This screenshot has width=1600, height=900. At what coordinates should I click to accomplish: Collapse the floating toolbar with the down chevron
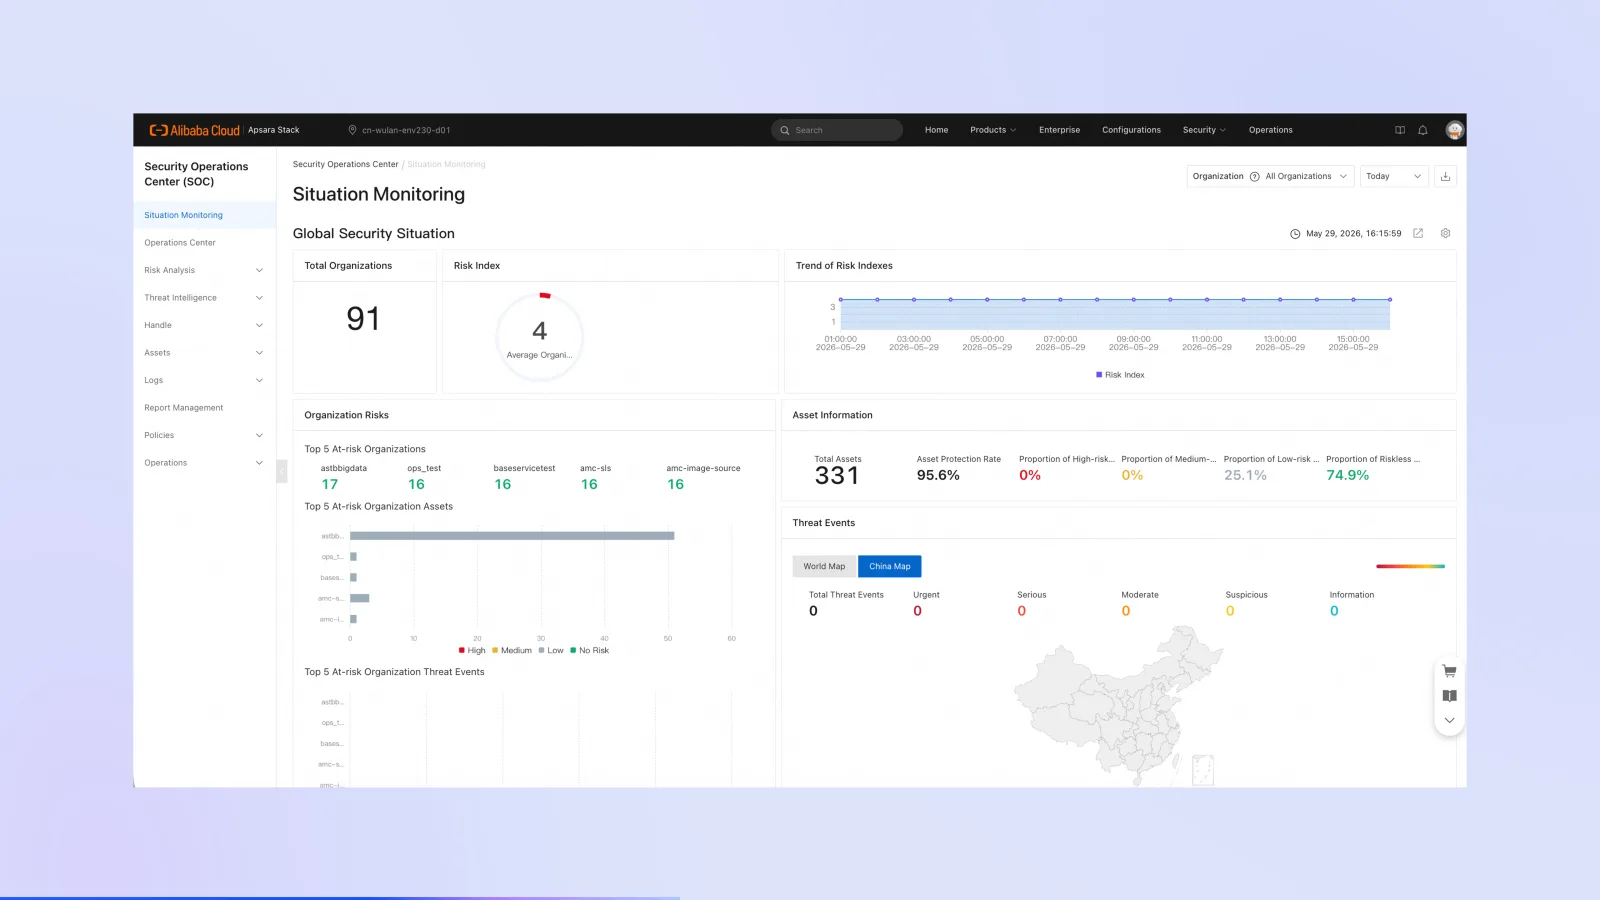(x=1449, y=720)
